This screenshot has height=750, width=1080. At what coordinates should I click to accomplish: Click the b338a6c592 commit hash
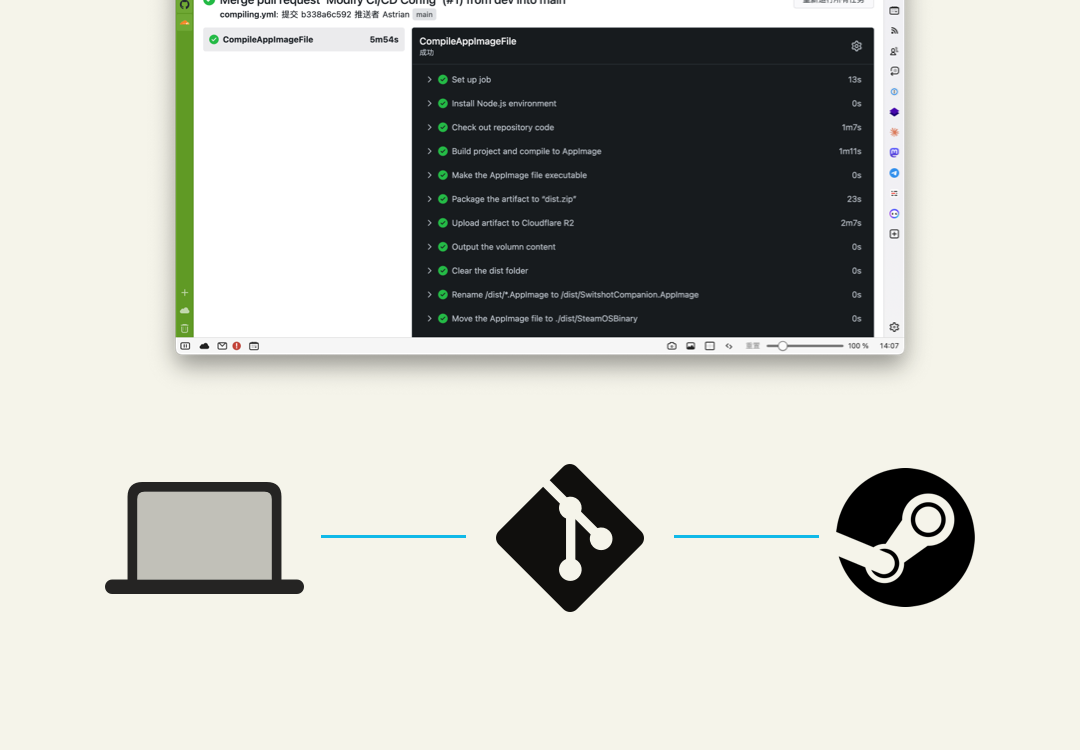tap(326, 14)
